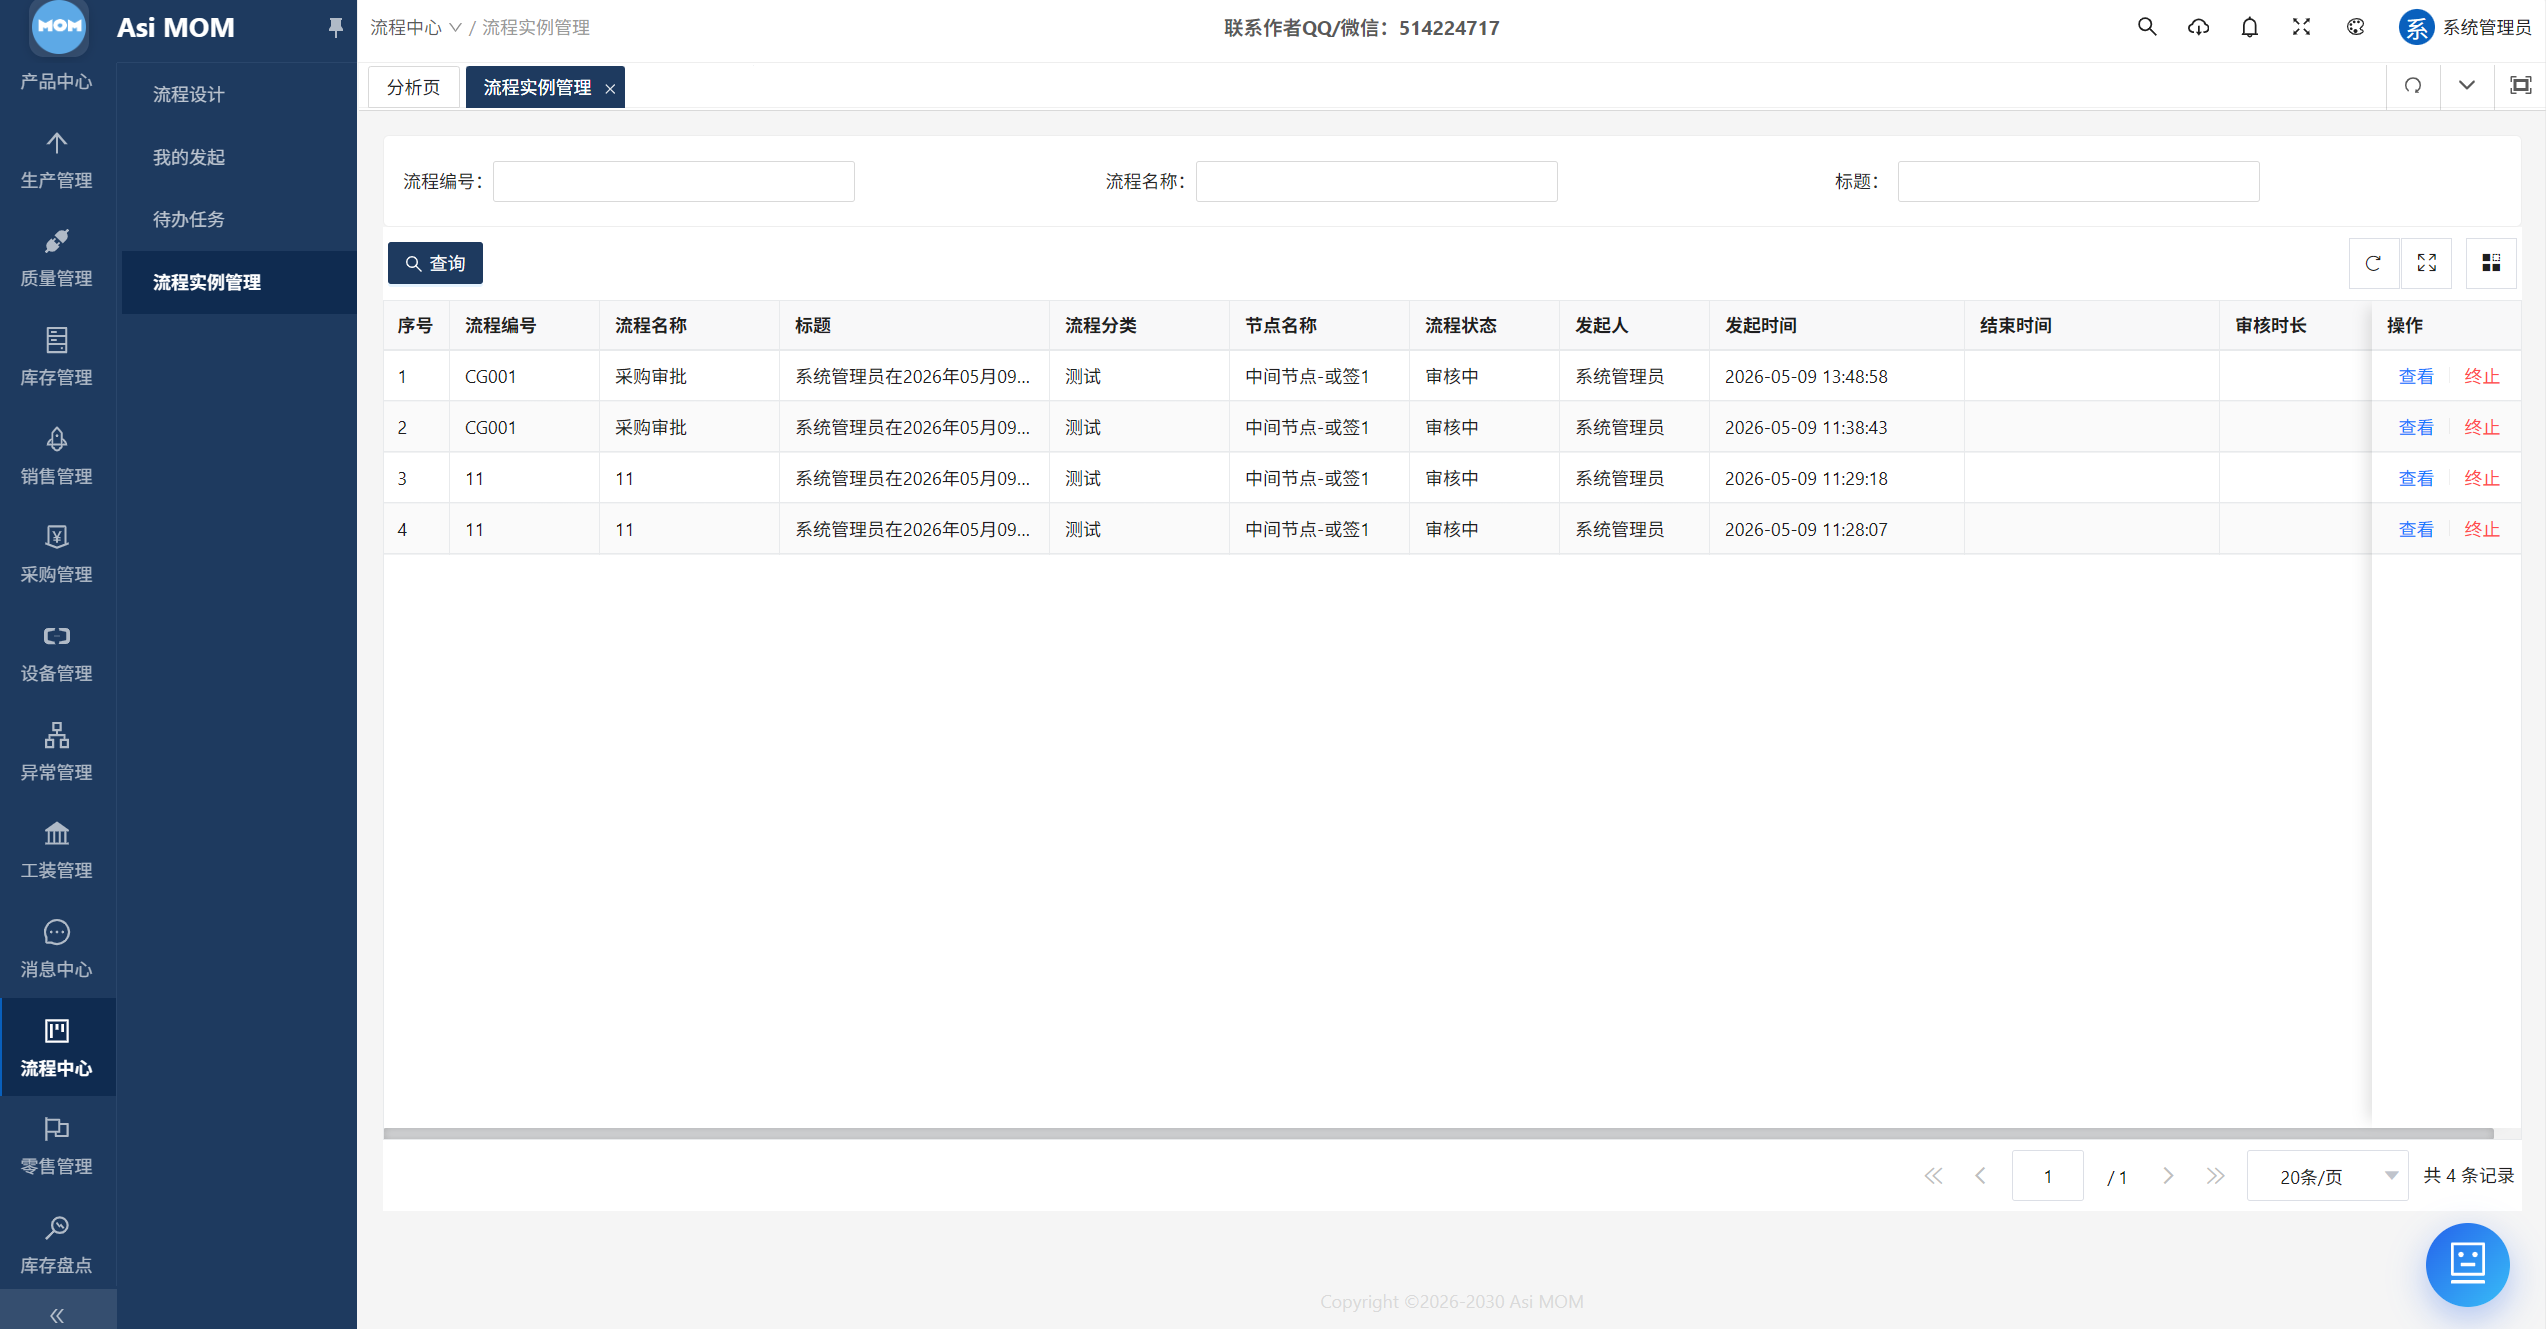Go to first page arrow
Viewport: 2547px width, 1329px height.
click(x=1933, y=1176)
